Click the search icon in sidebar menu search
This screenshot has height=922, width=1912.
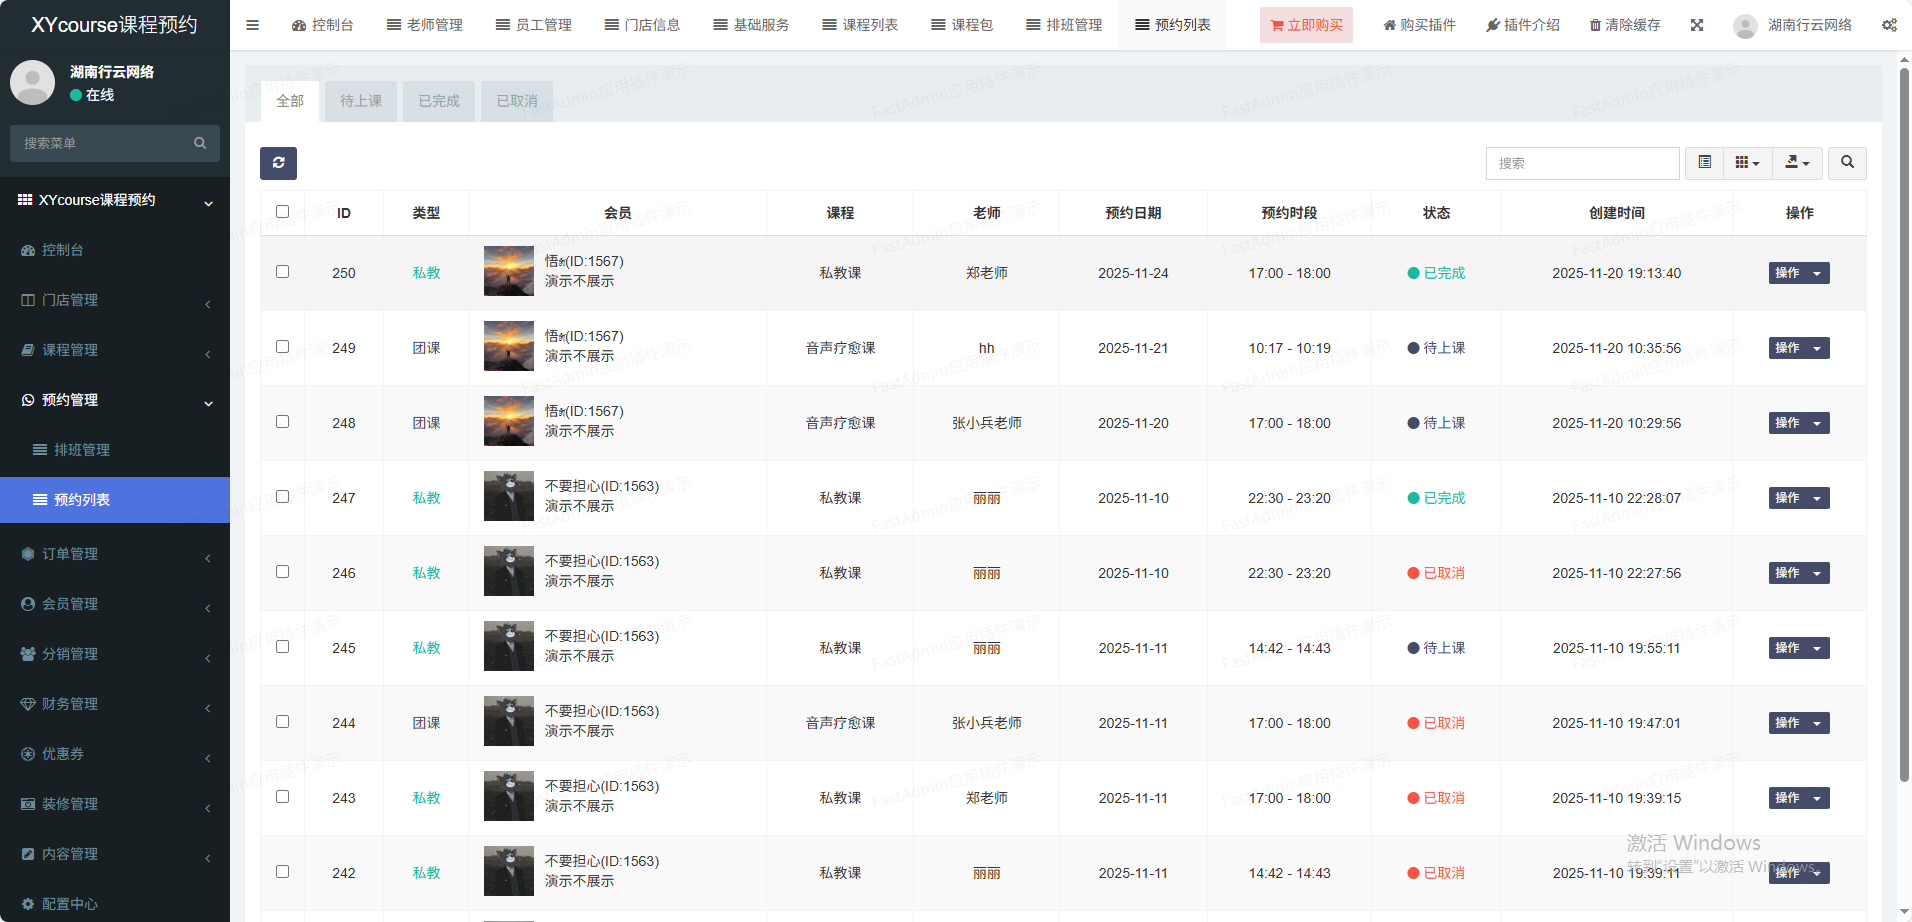point(200,143)
